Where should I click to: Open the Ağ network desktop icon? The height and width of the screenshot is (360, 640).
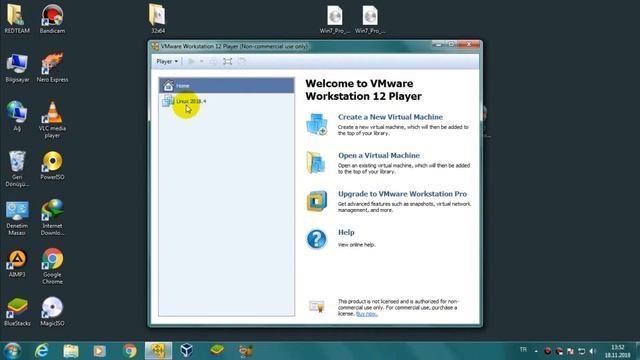[x=17, y=116]
